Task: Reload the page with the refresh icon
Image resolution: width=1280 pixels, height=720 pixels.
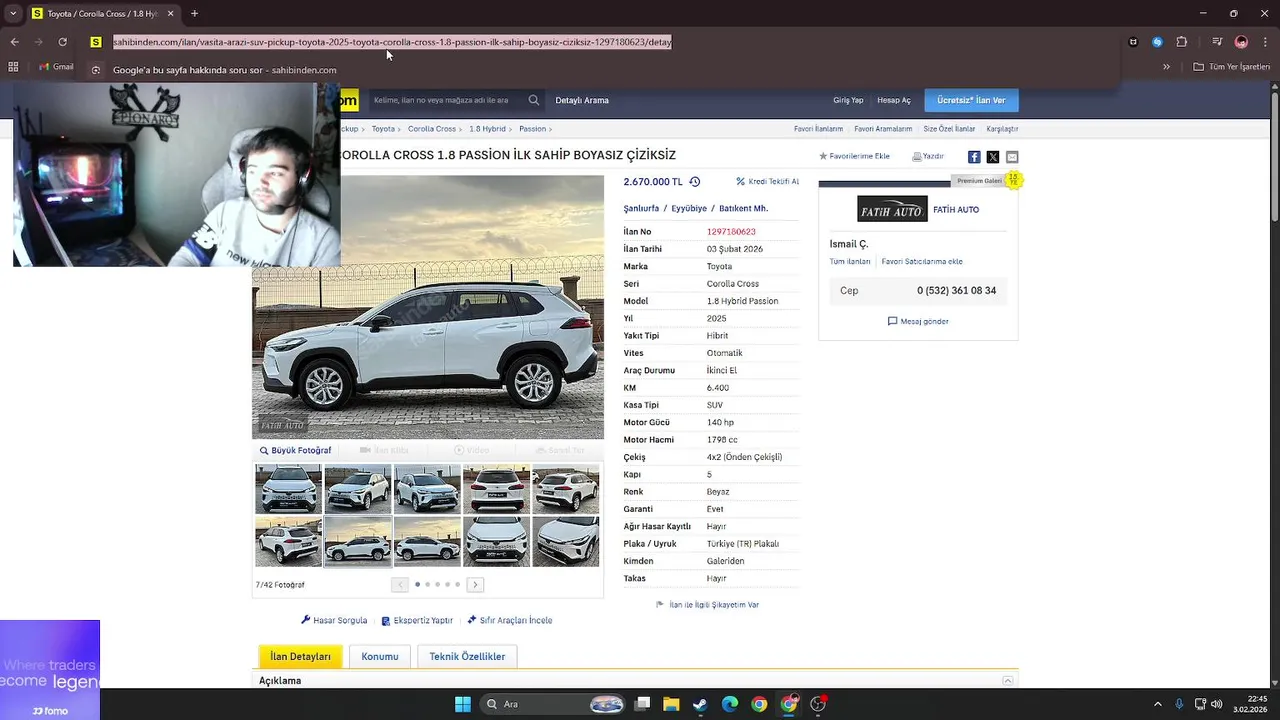Action: click(x=62, y=42)
